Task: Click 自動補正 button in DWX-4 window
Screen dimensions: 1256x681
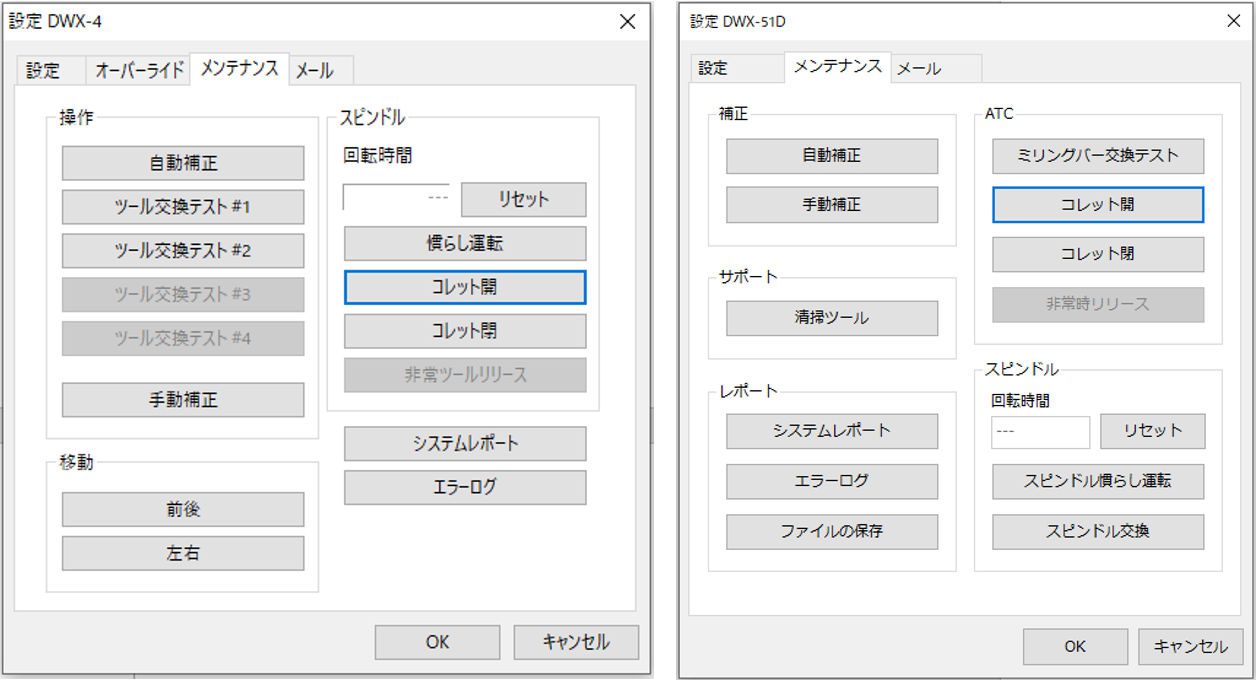Action: point(183,163)
